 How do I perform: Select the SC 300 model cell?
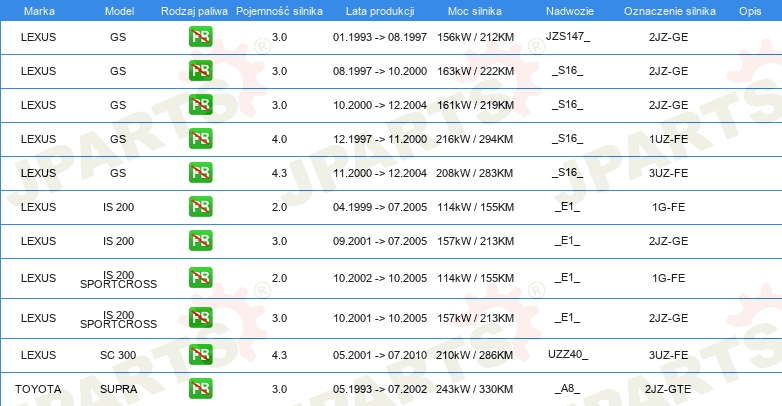[118, 355]
